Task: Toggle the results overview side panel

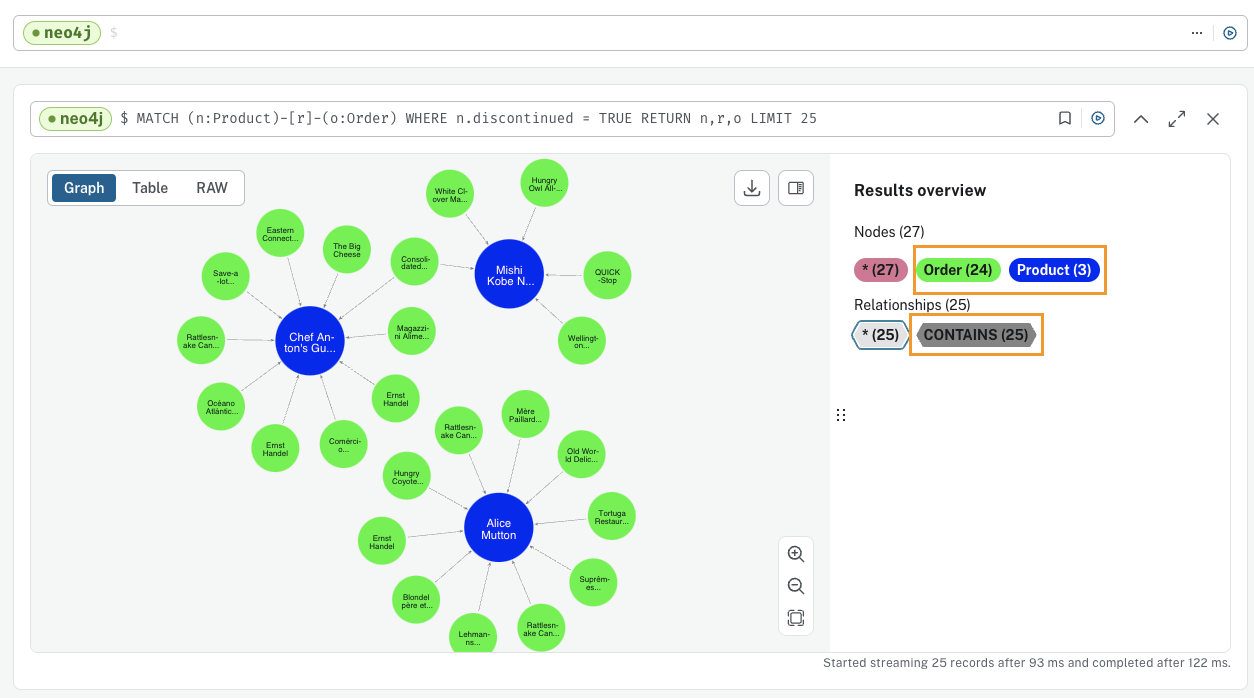Action: click(796, 188)
